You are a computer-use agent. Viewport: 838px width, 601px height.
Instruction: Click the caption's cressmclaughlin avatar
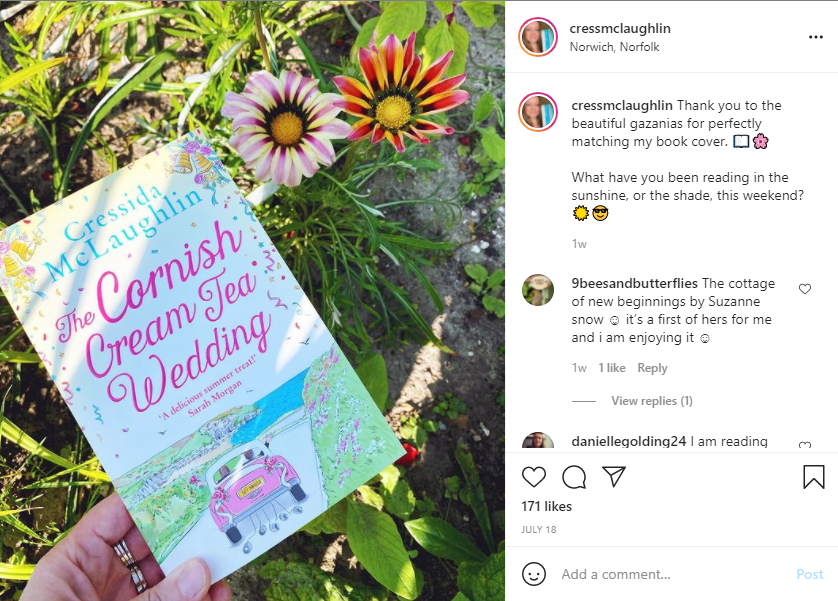coord(538,112)
